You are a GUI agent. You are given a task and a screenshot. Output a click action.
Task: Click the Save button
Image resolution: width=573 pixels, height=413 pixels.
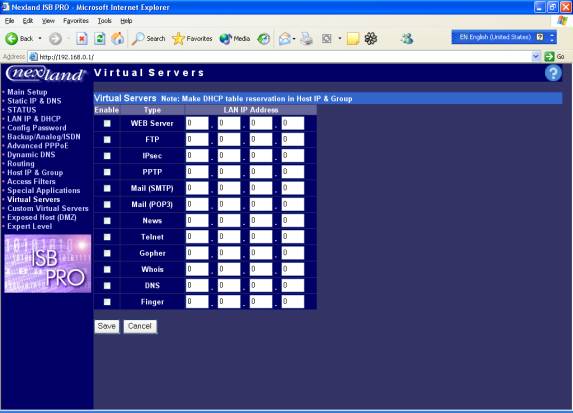[107, 326]
